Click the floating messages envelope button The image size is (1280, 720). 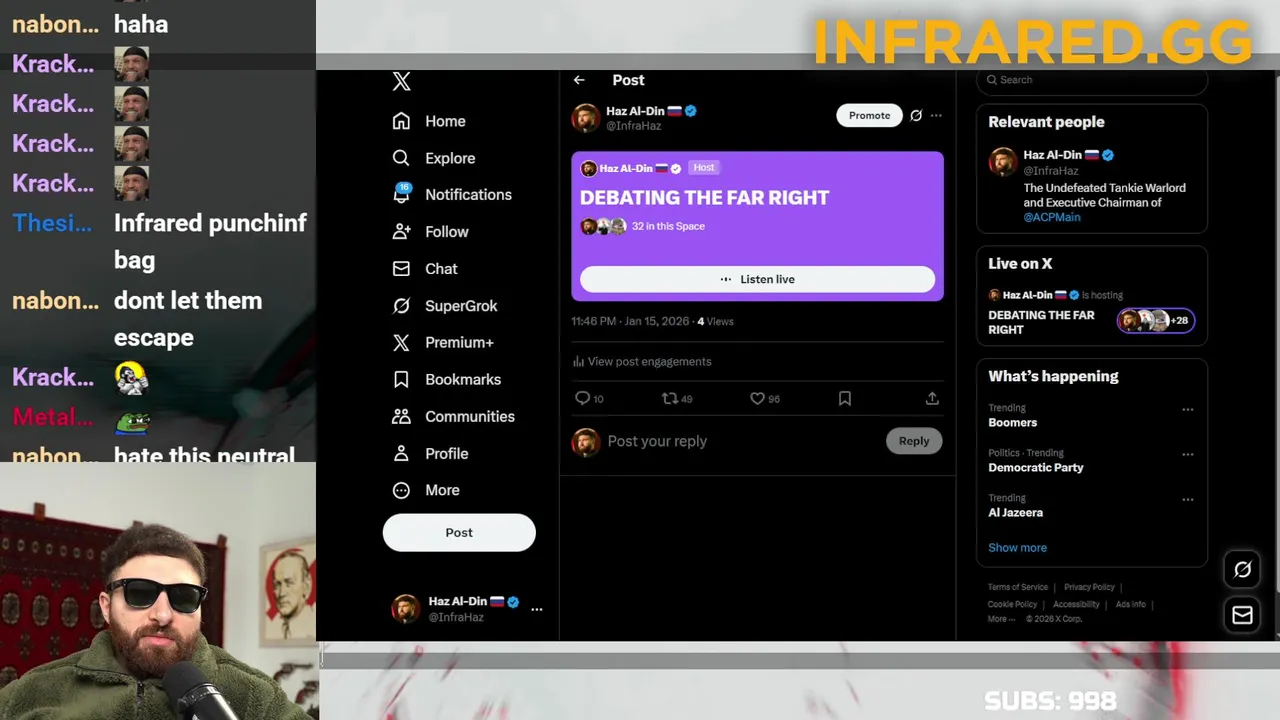coord(1243,616)
